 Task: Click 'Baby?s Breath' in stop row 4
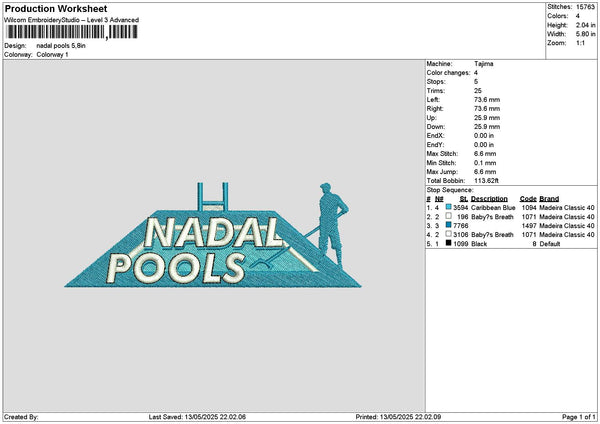tap(492, 235)
